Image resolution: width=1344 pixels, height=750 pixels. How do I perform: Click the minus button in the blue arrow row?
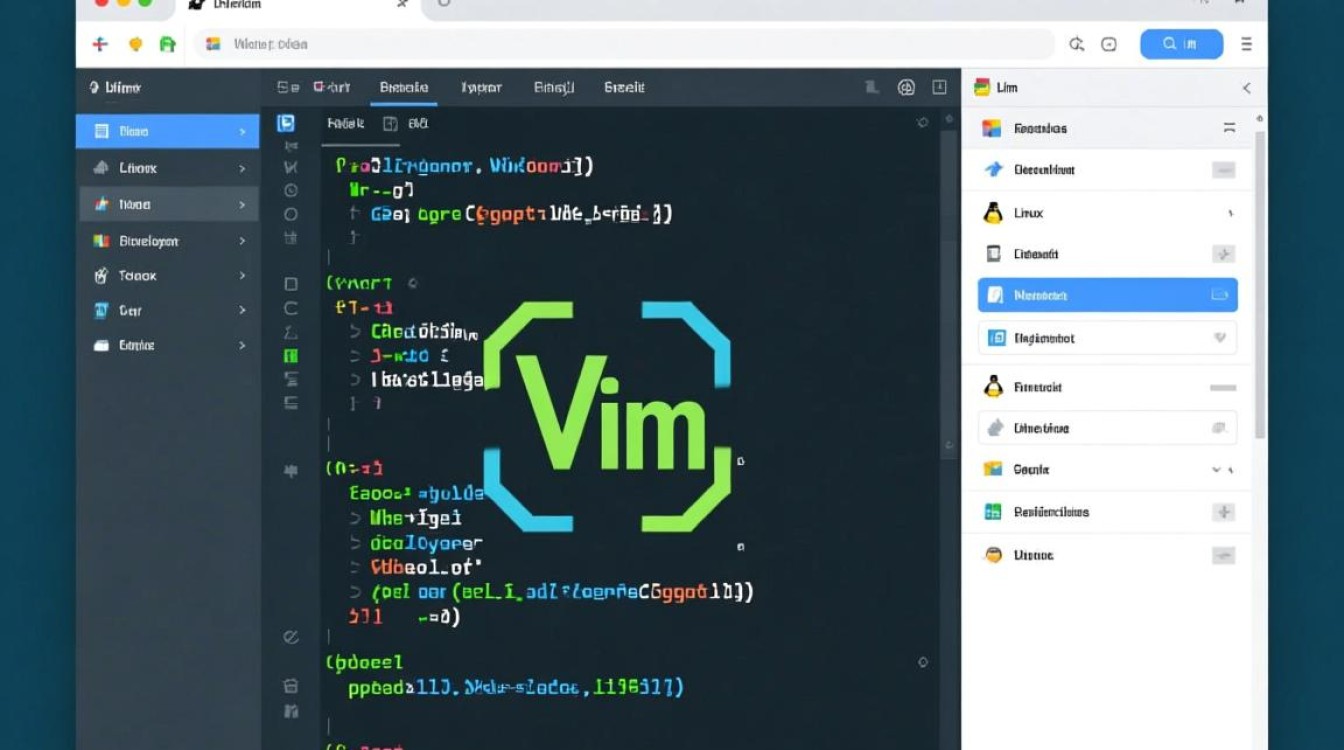[x=1224, y=170]
